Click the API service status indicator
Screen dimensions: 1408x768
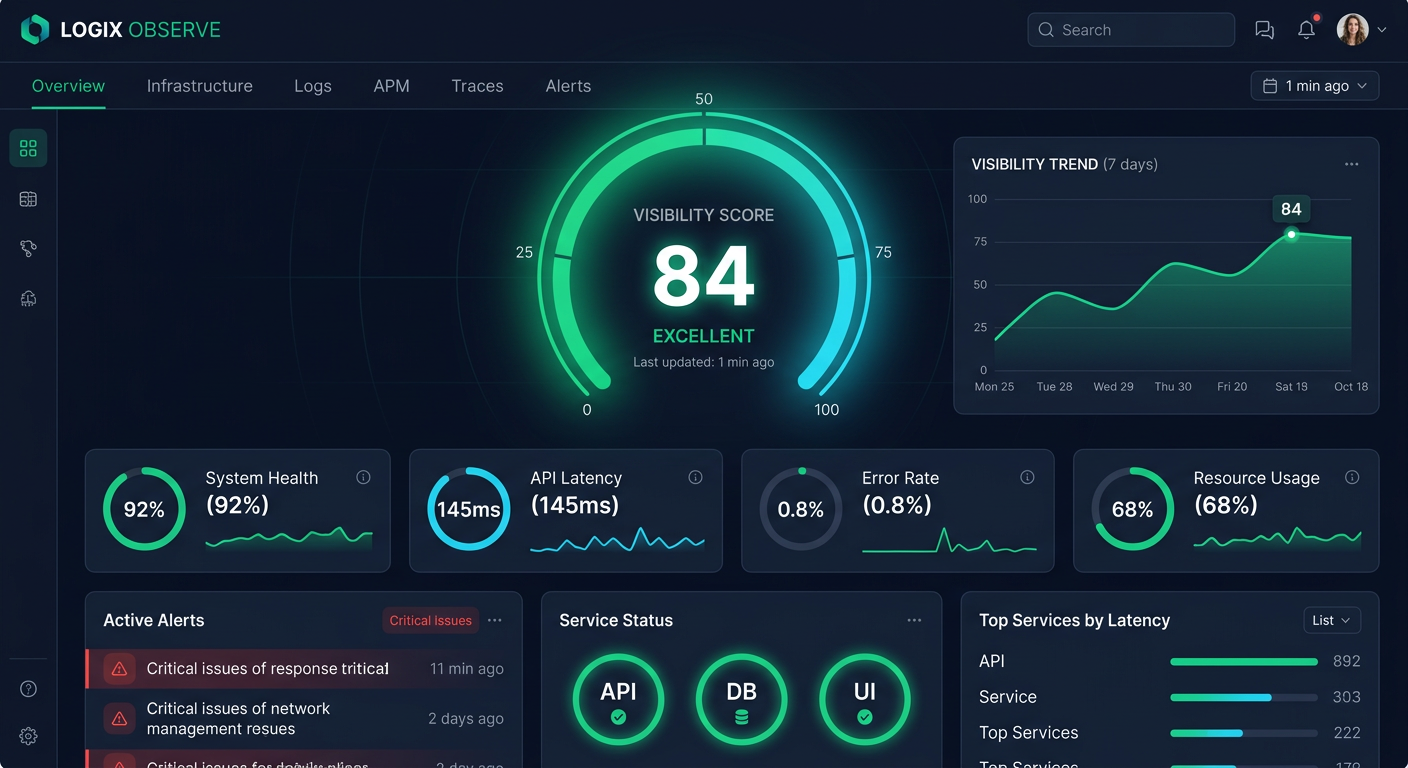coord(618,700)
